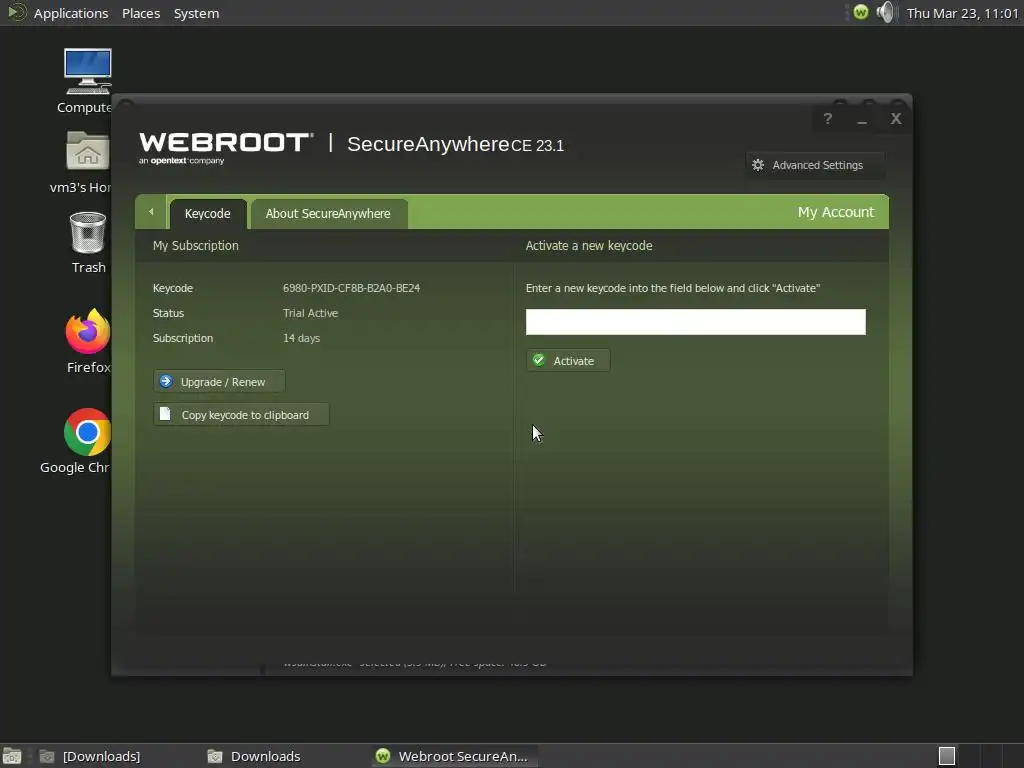
Task: Switch to Downloads taskbar window
Action: (255, 756)
